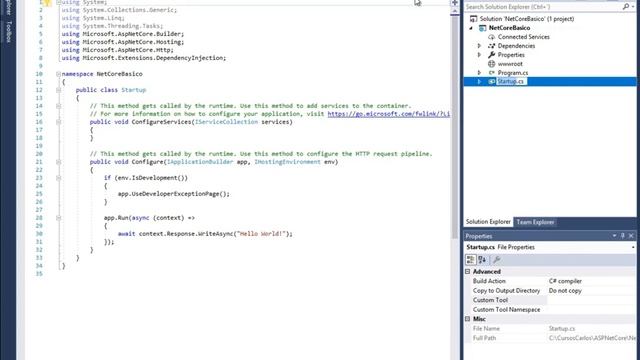Select Connected Services in Solution Explorer

pos(524,37)
